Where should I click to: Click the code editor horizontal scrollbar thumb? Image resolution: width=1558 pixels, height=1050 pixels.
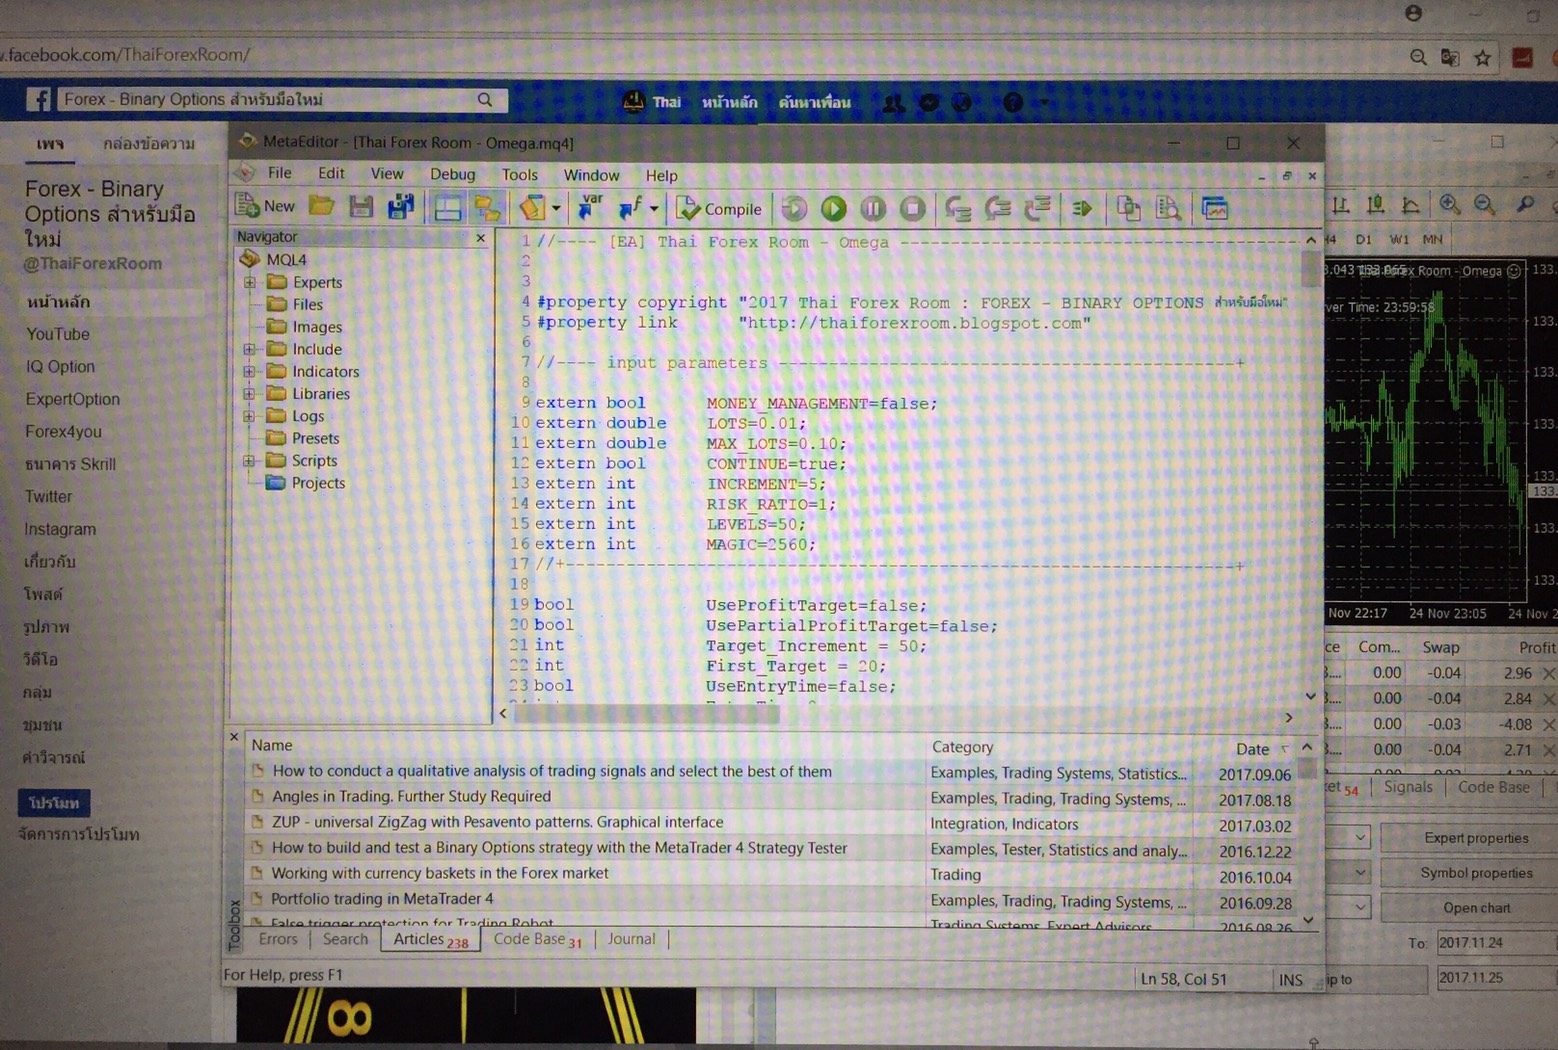point(646,716)
